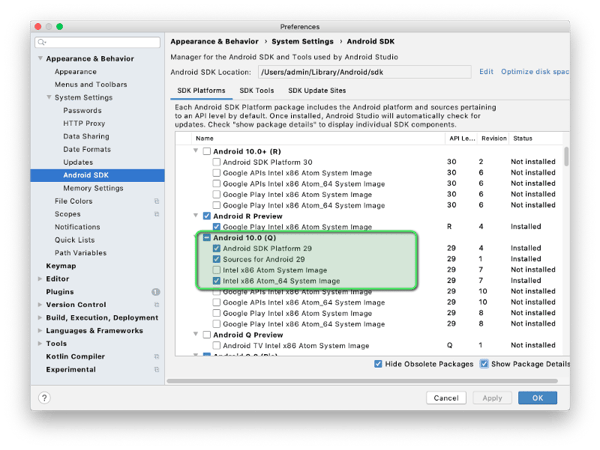Click the Optimize disk space link
600x450 pixels.
(535, 72)
